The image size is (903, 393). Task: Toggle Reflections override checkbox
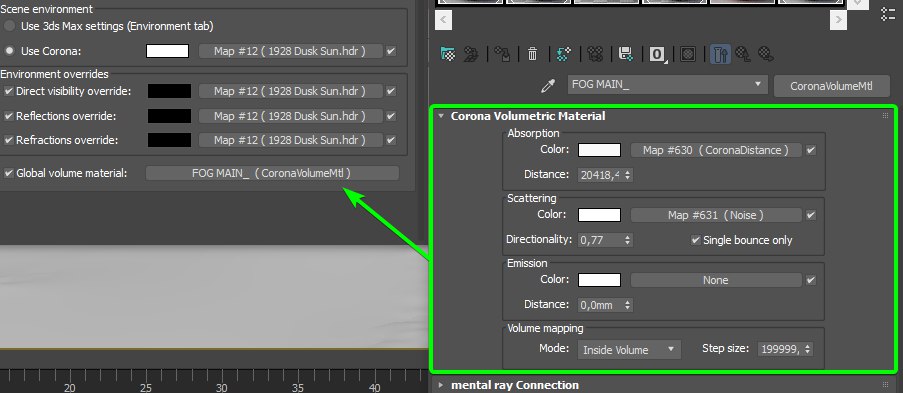pos(9,116)
